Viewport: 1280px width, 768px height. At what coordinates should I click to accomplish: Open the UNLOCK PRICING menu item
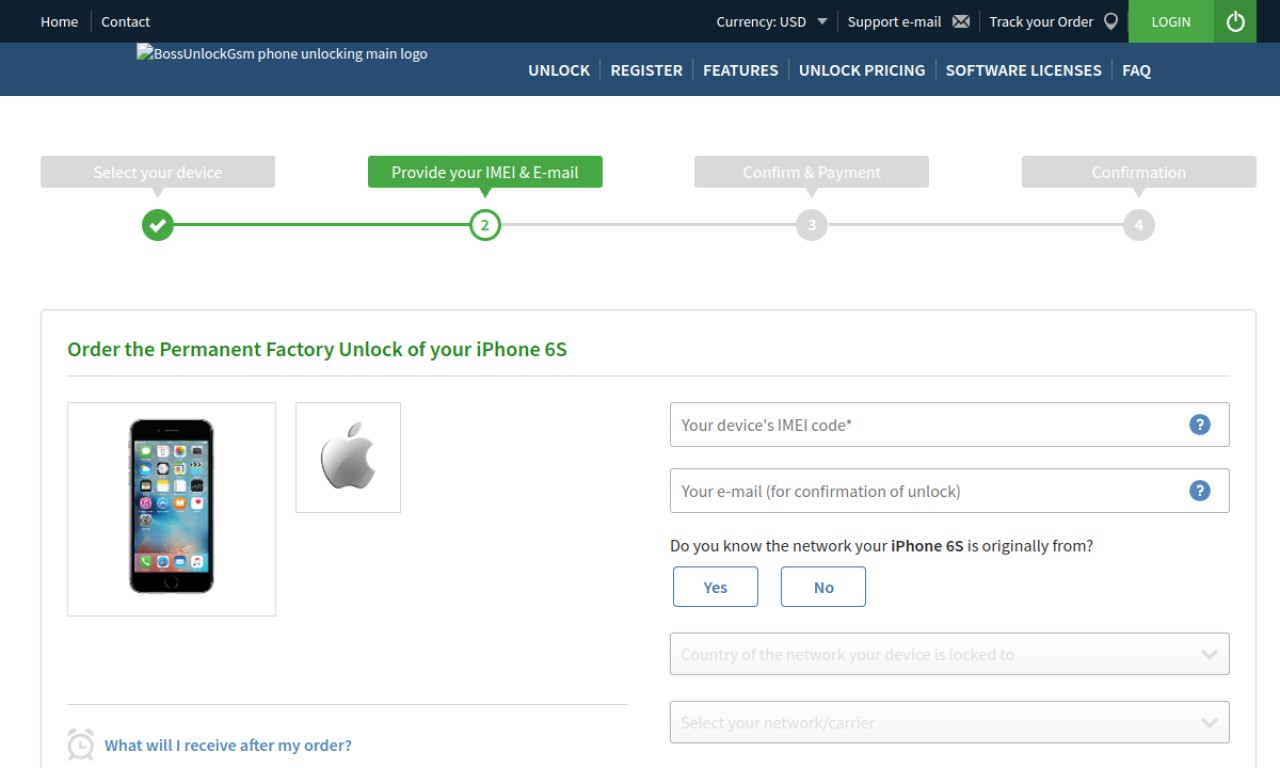pyautogui.click(x=862, y=70)
